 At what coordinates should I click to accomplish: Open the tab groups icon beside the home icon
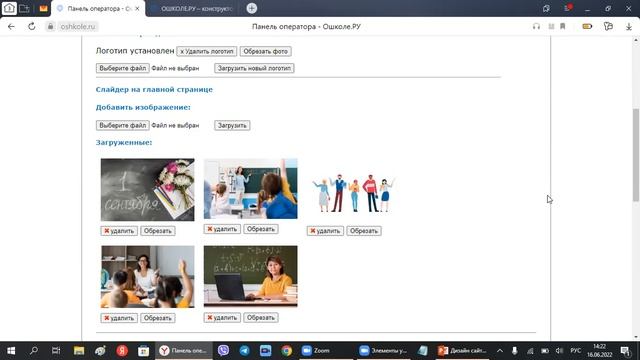click(x=24, y=8)
